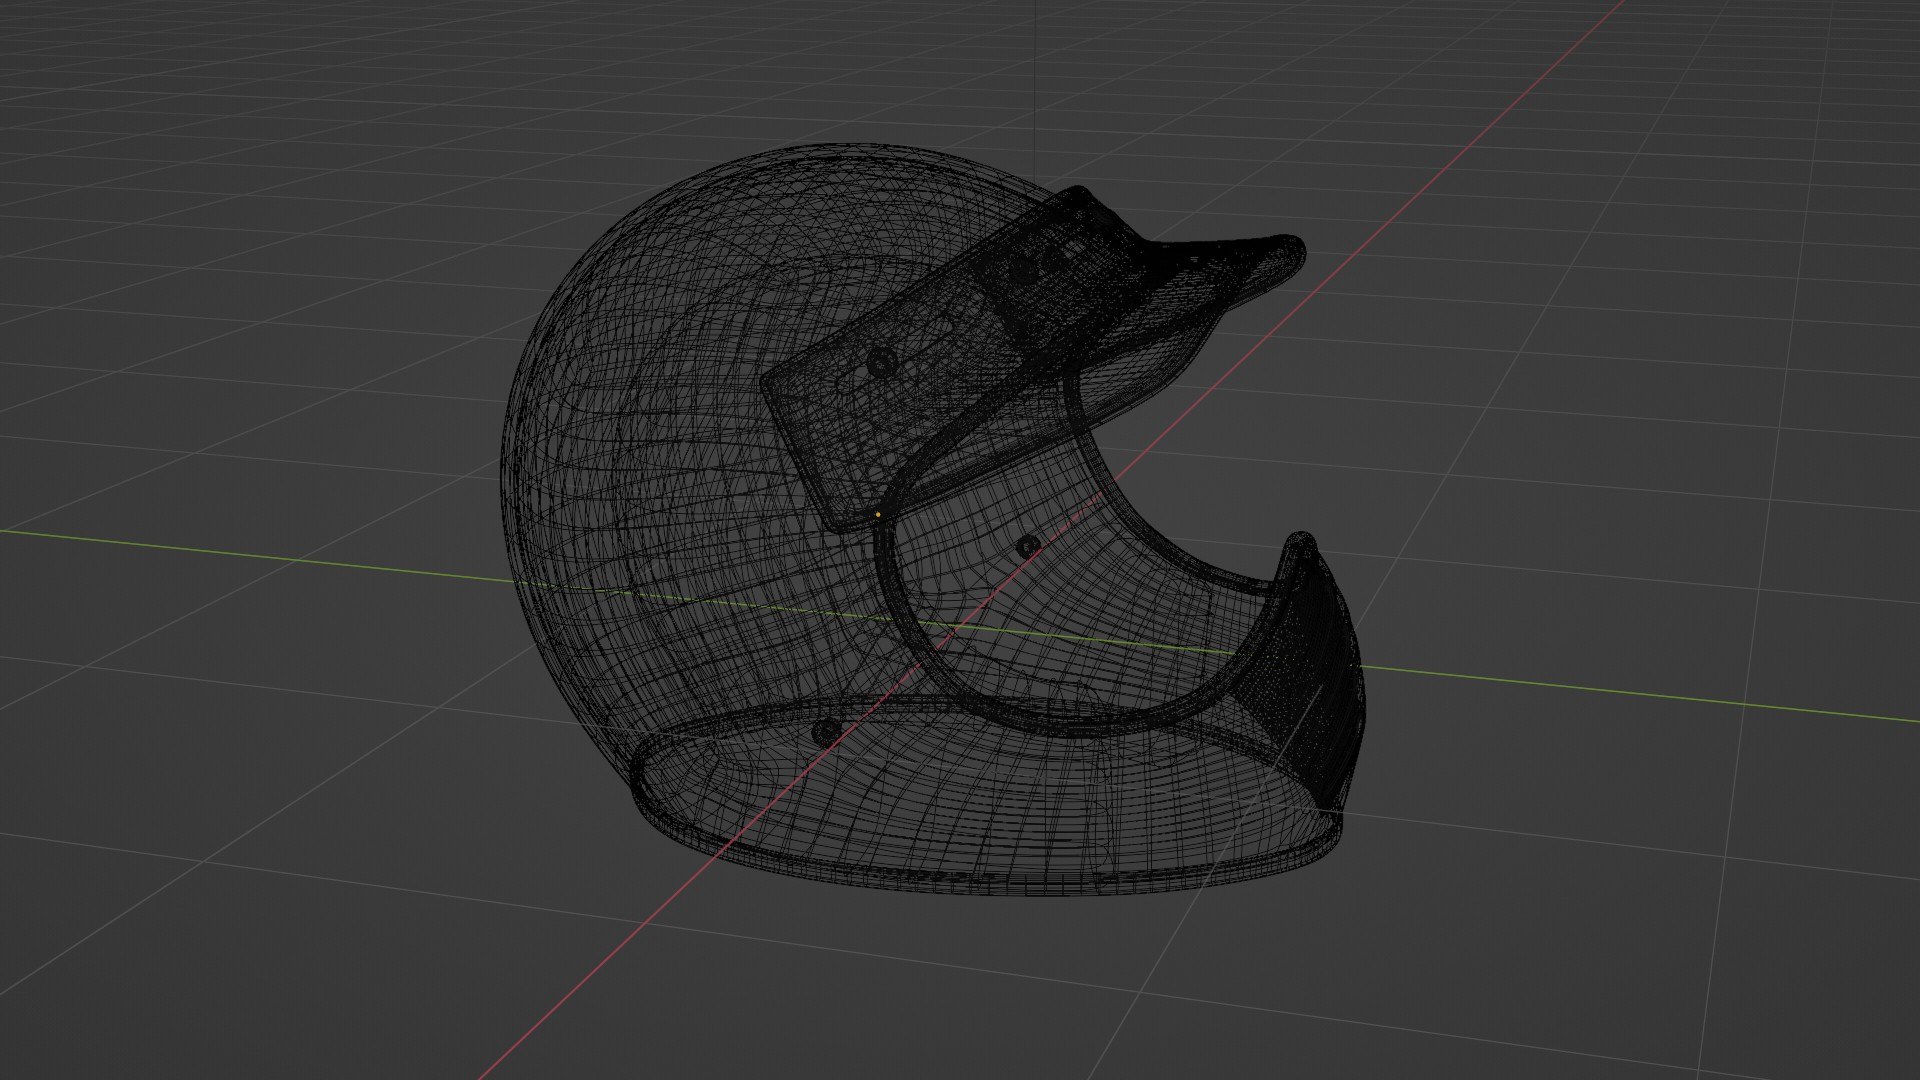Image resolution: width=1920 pixels, height=1080 pixels.
Task: Click the screw on the visor strap
Action: 880,364
